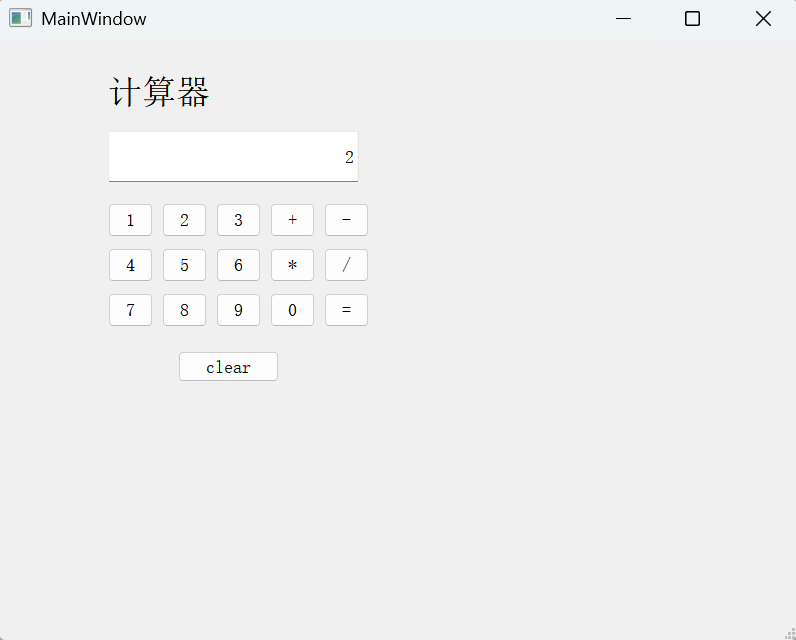The image size is (796, 640).
Task: Close the MainWindow window
Action: (x=763, y=19)
